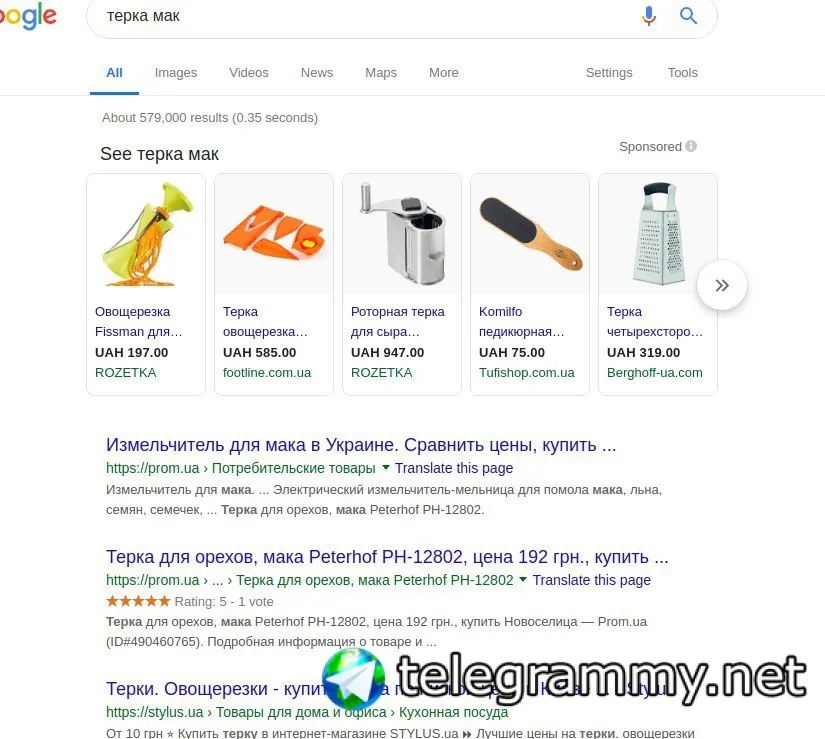The height and width of the screenshot is (739, 825).
Task: Open the More search options menu
Action: [x=444, y=73]
